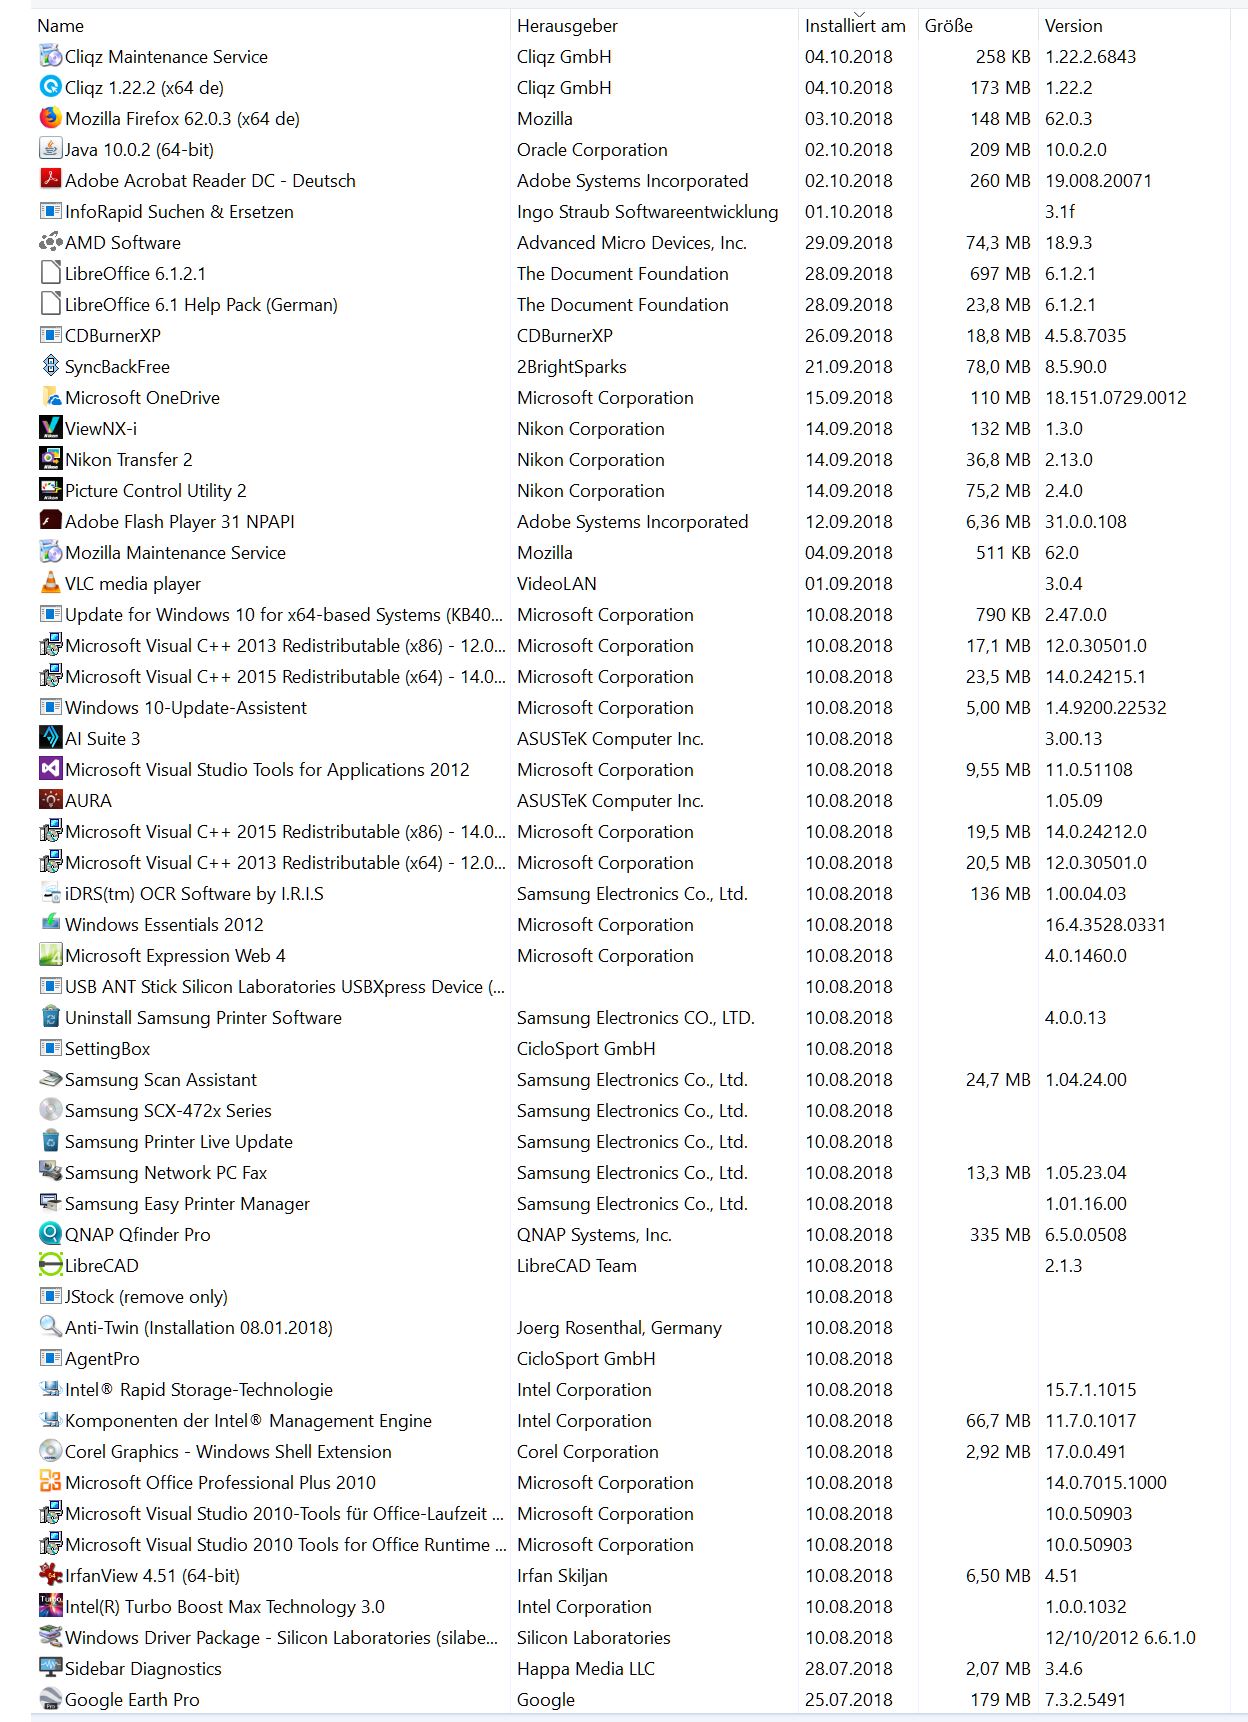
Task: Click publisher Ingo Straub Softwareentwicklung
Action: click(x=647, y=211)
